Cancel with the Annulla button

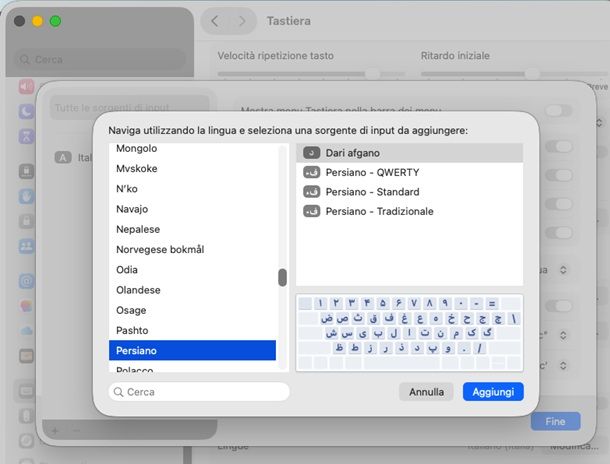[x=426, y=392]
